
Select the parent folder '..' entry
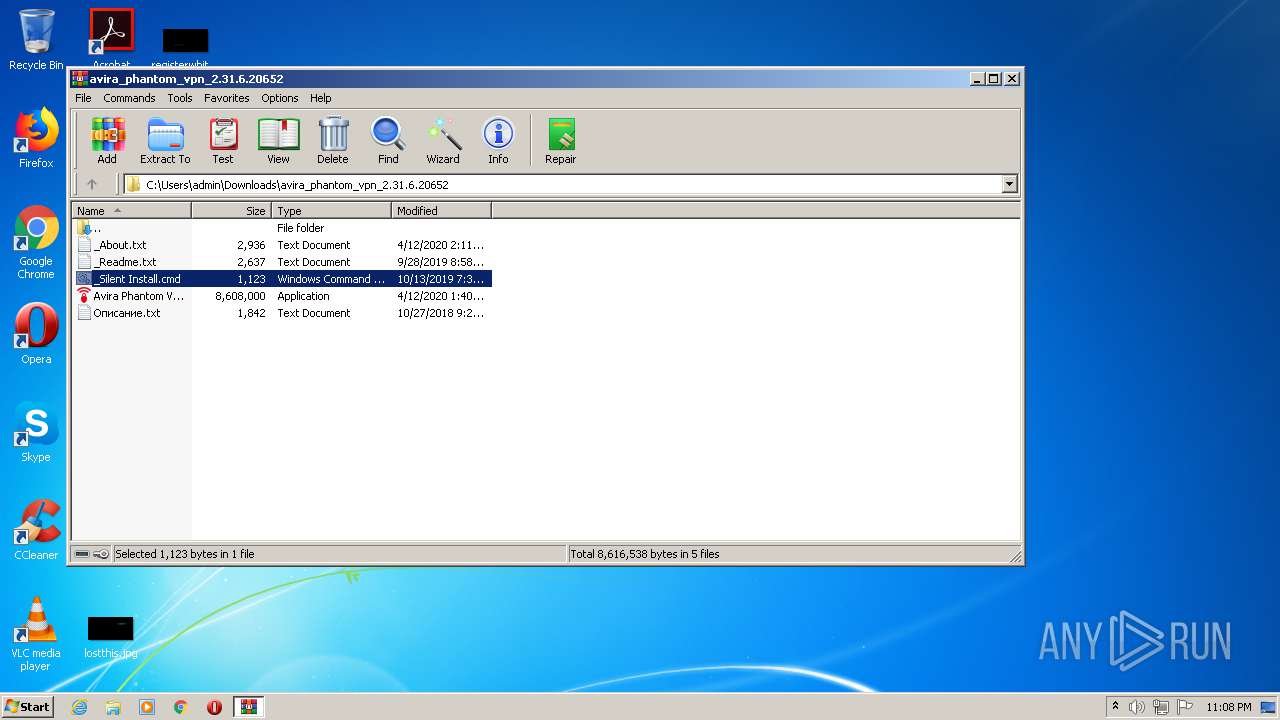point(282,228)
